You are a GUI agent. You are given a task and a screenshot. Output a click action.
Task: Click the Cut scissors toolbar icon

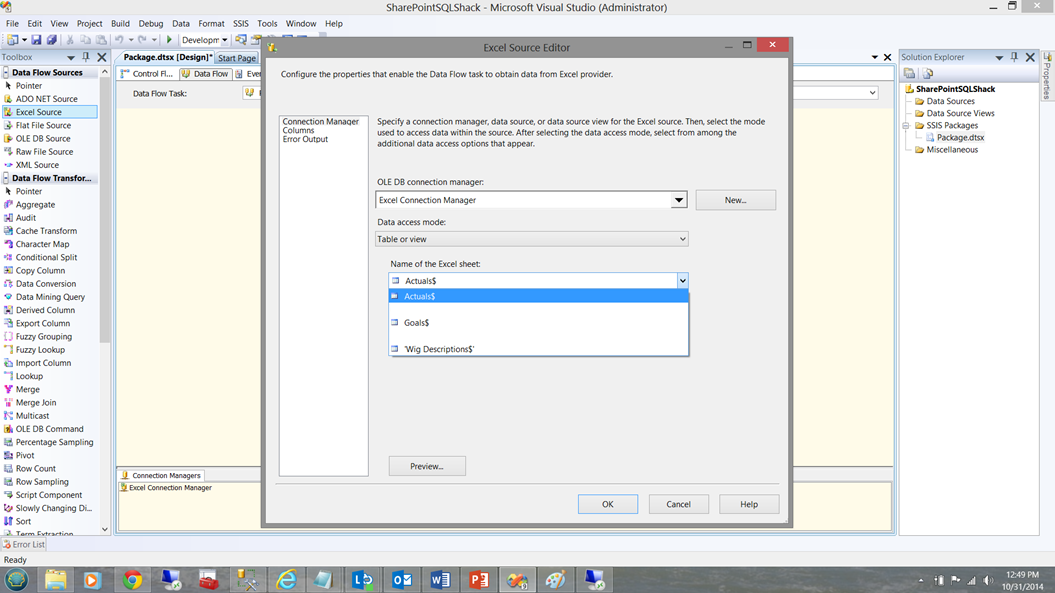tap(70, 40)
